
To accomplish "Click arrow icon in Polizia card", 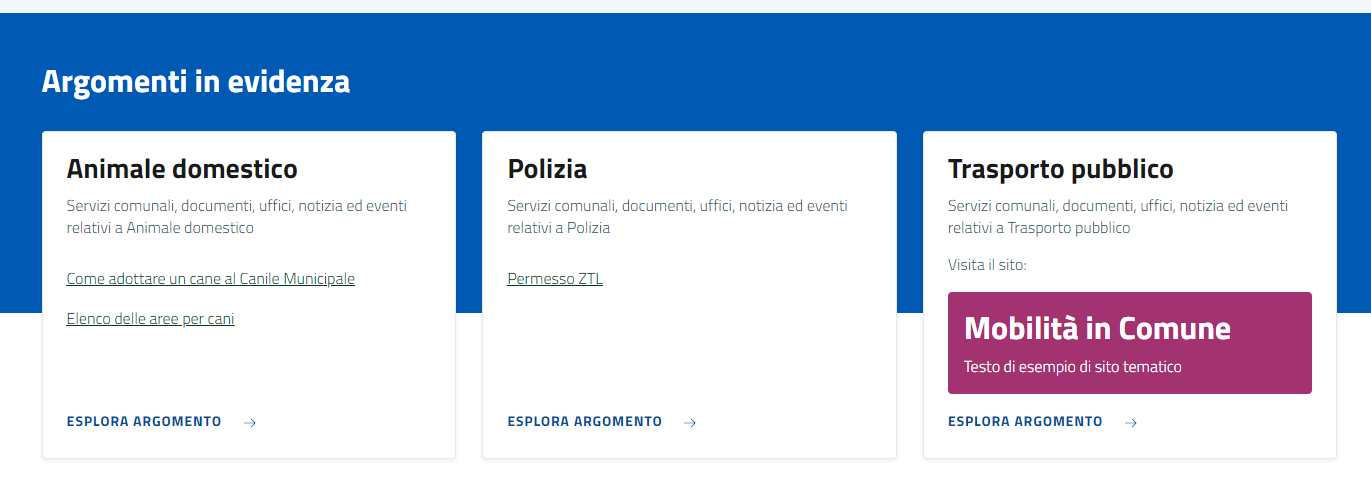I will coord(690,423).
